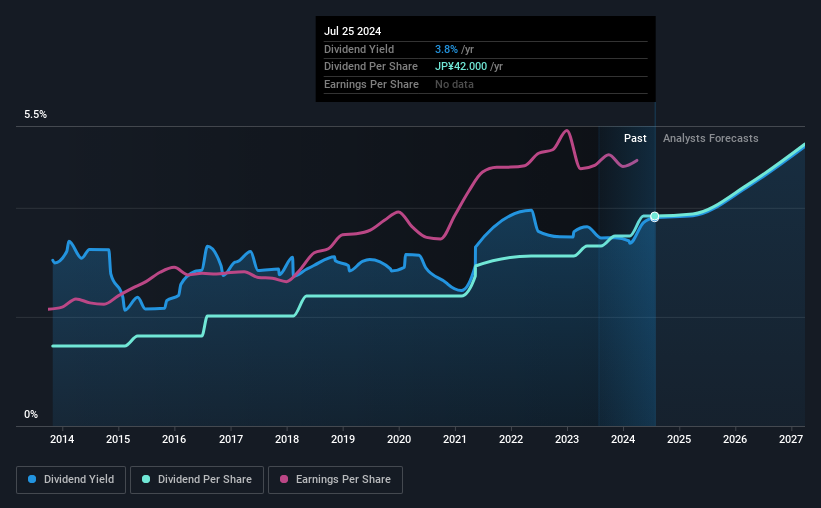Click the '0%' y-axis label
The image size is (821, 508).
(31, 414)
